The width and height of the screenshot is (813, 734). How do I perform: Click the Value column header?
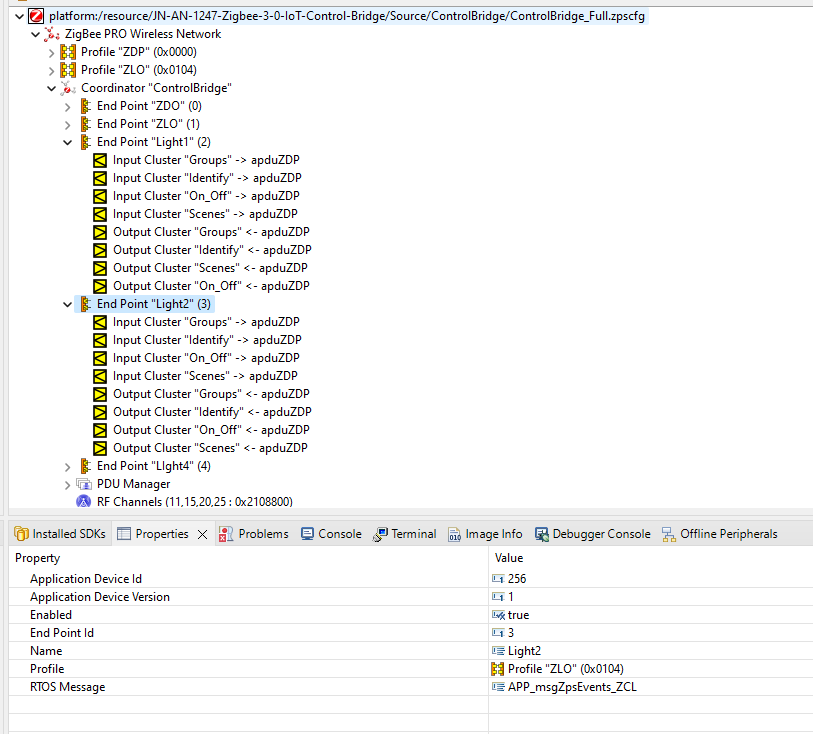[x=651, y=558]
